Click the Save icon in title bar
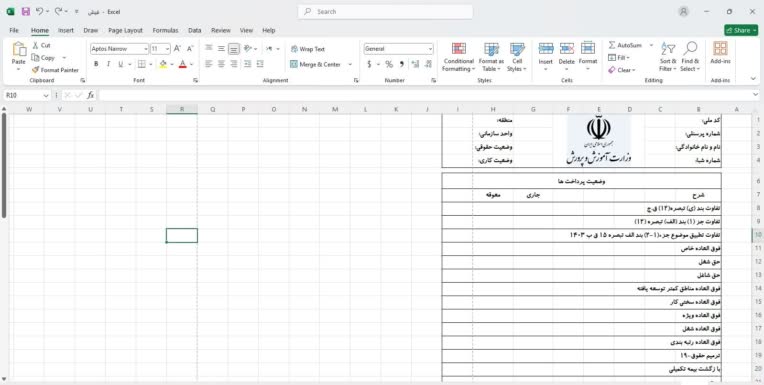 pos(26,11)
